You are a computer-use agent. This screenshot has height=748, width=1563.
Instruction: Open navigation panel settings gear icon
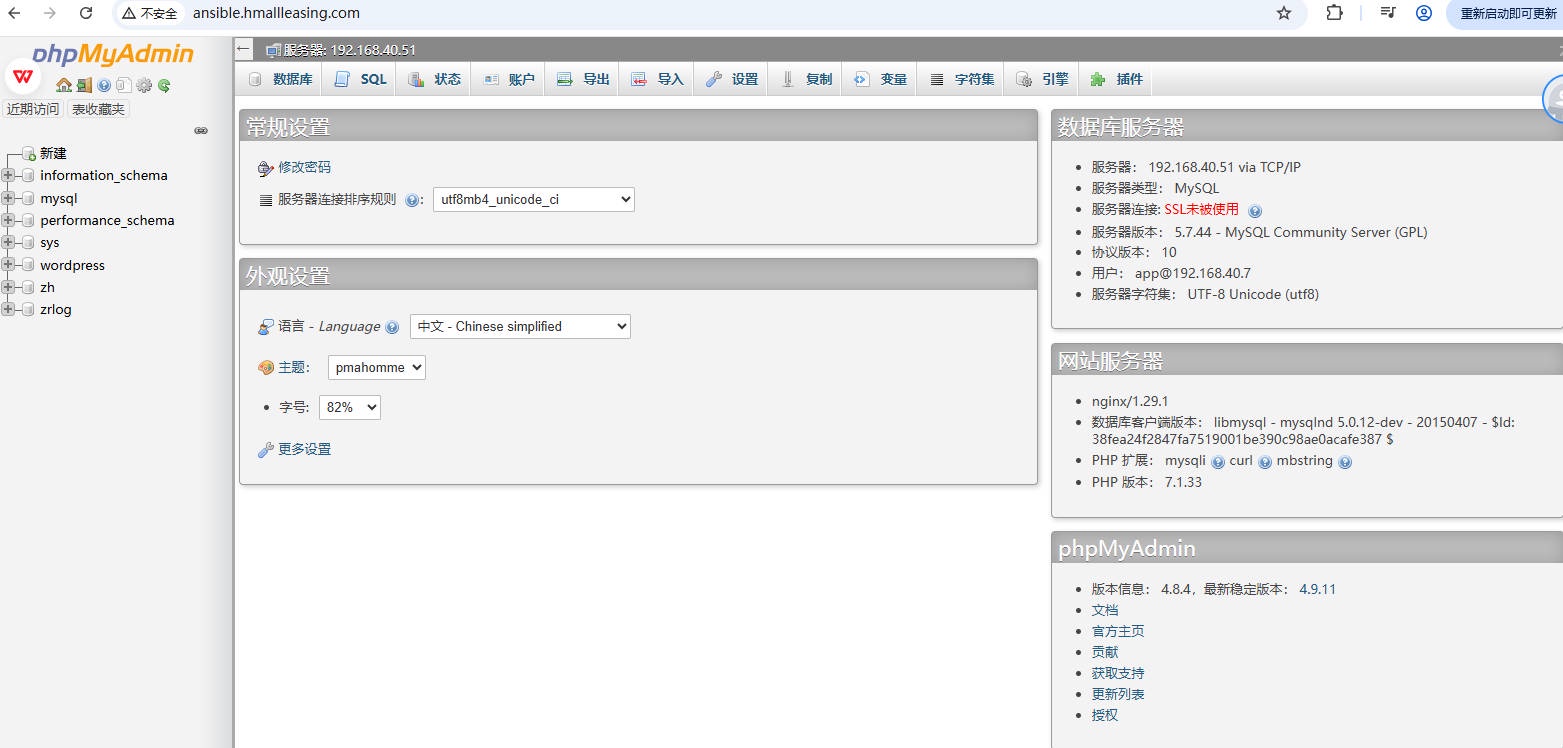(x=144, y=85)
